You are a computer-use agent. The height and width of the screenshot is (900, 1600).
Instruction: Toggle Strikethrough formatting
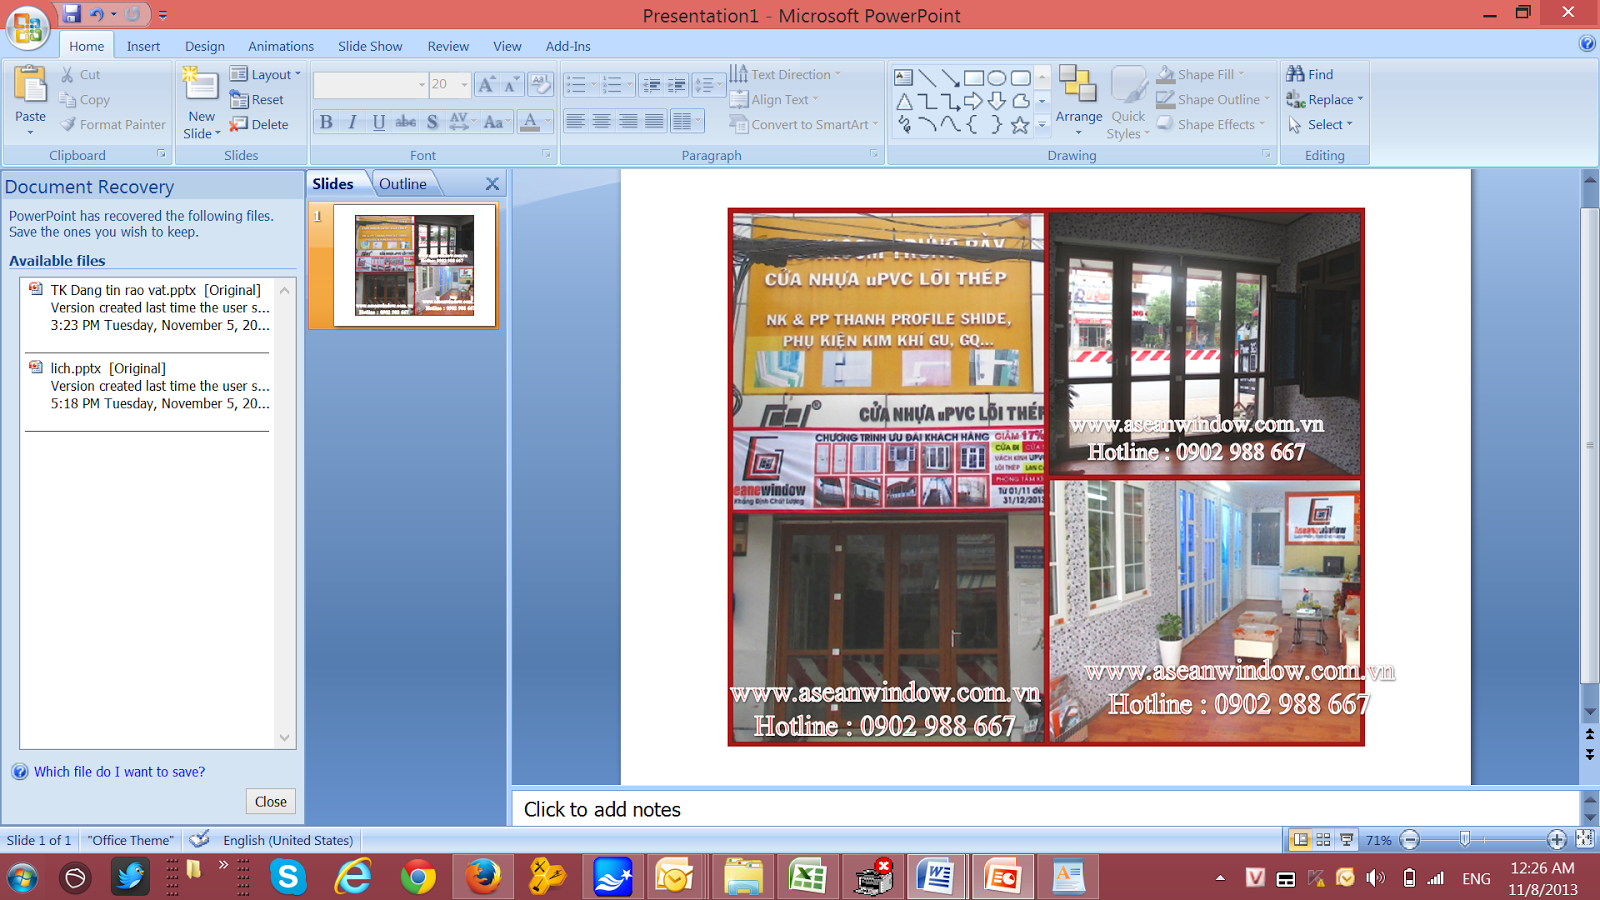coord(405,122)
